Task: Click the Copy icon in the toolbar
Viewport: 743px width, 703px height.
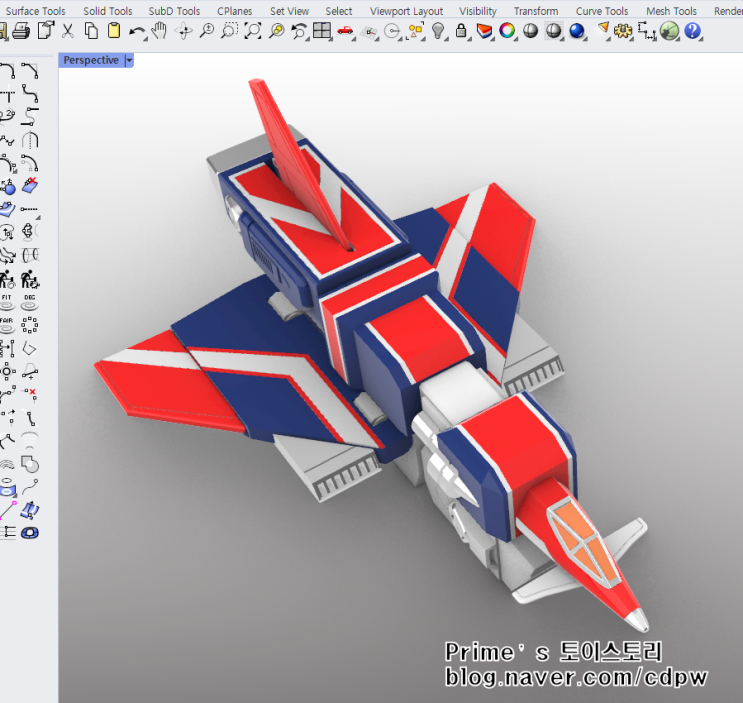Action: 91,32
